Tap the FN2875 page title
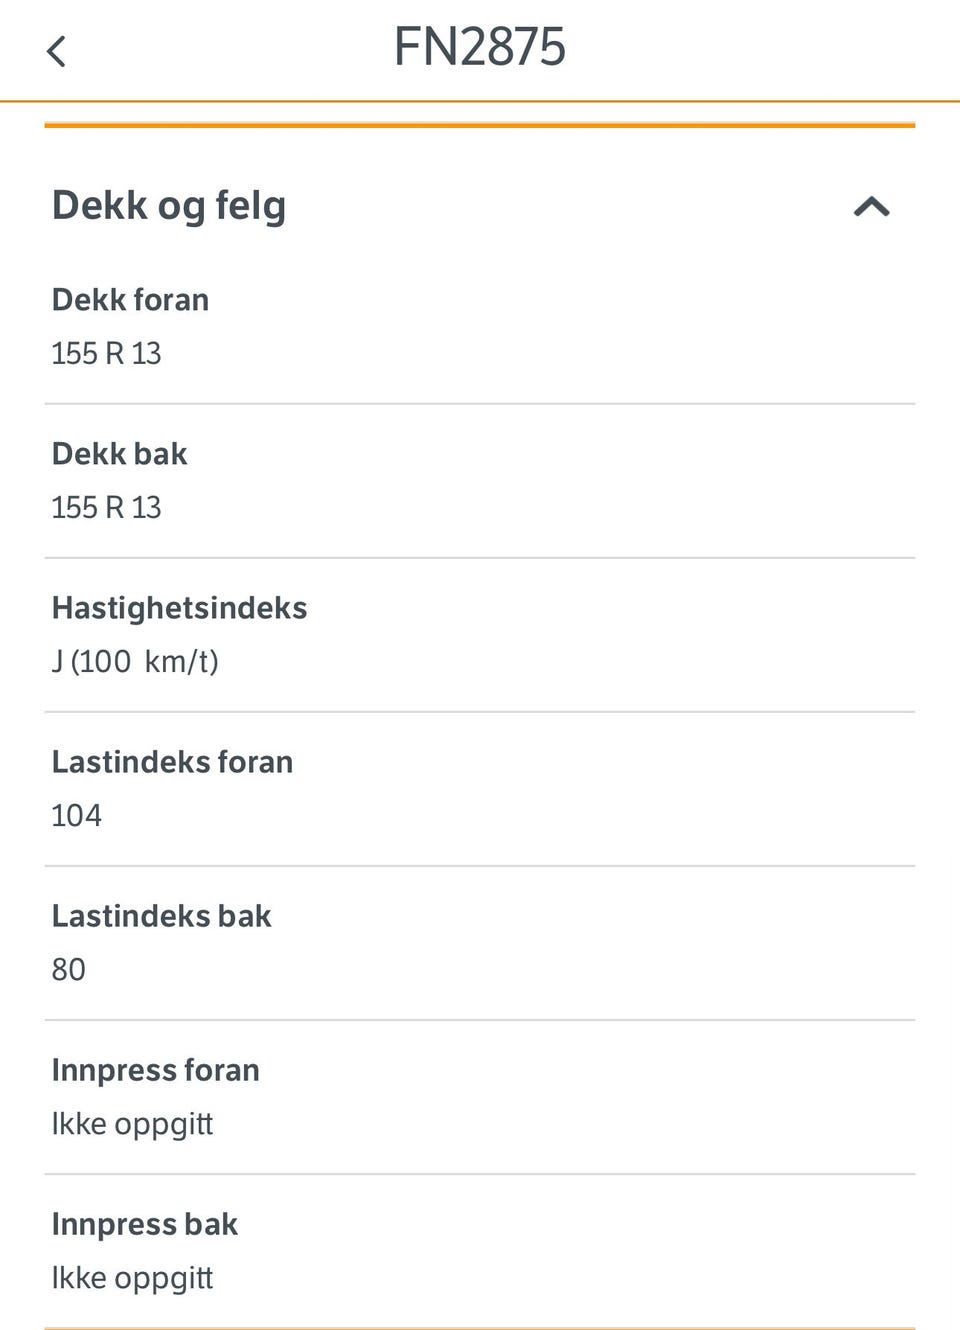 click(x=479, y=47)
